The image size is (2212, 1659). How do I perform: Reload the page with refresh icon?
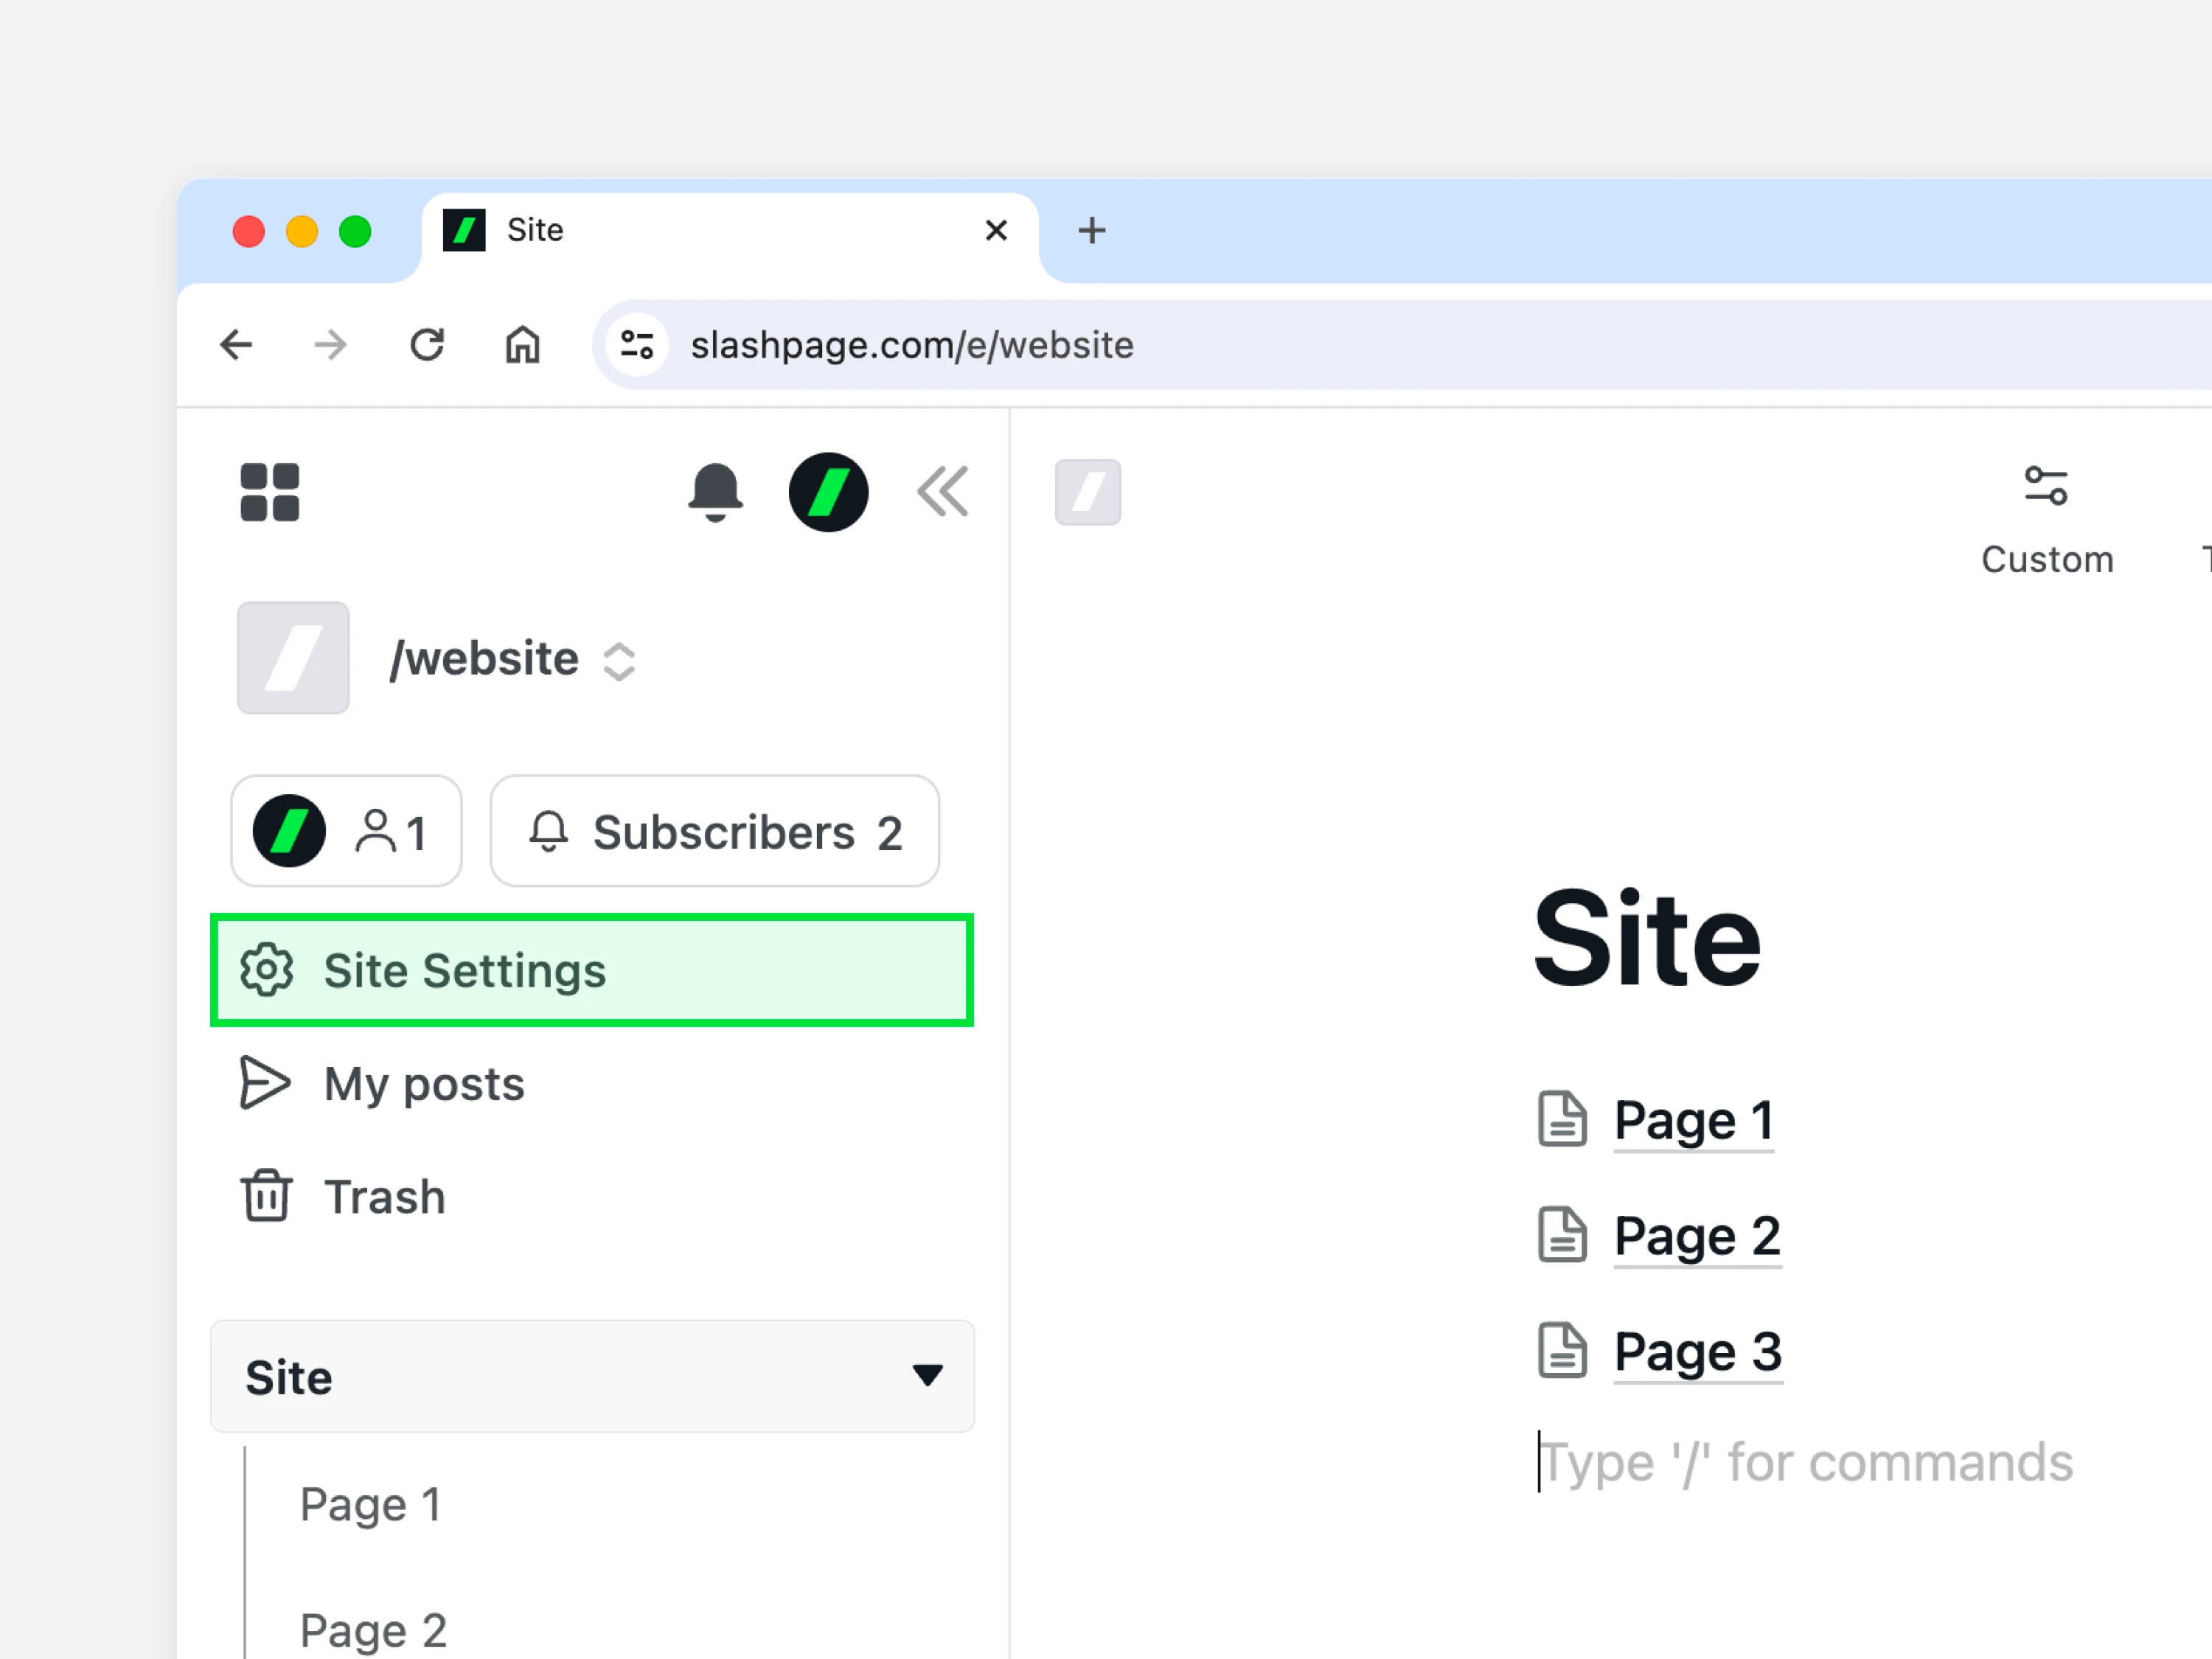click(x=427, y=345)
